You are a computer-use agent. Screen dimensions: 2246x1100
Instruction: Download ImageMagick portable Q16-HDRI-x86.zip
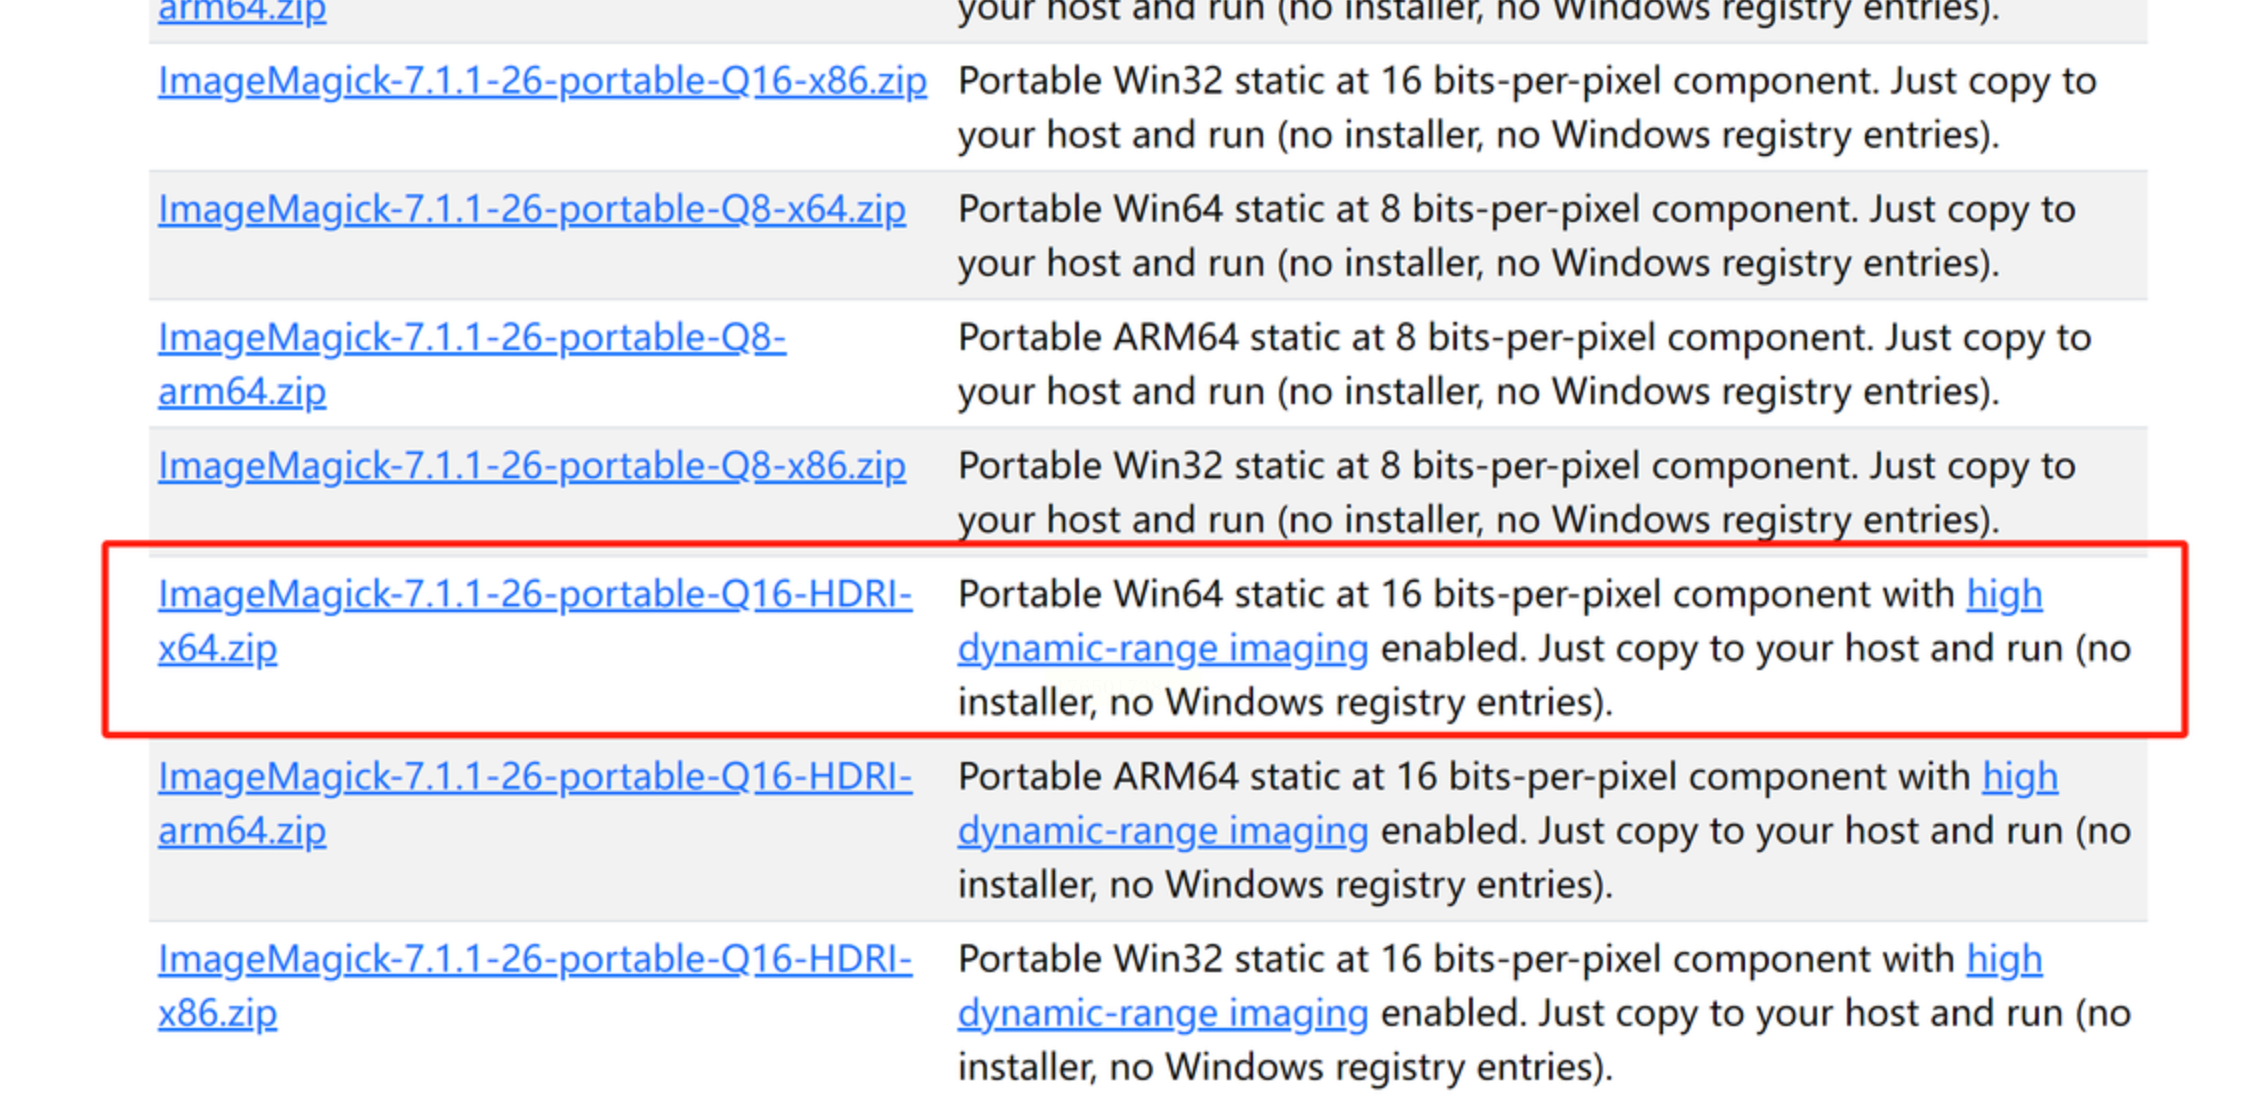(534, 960)
